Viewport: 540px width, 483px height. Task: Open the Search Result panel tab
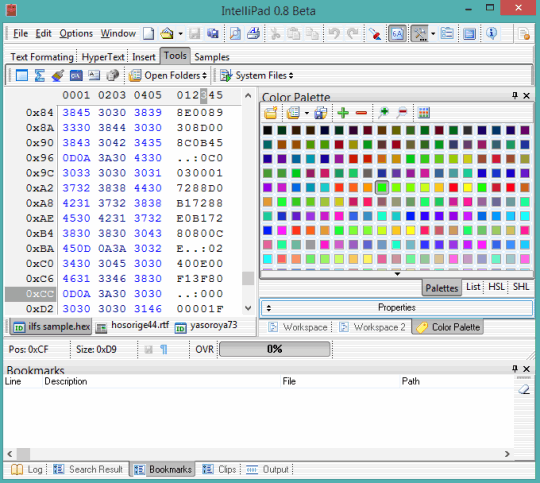89,469
